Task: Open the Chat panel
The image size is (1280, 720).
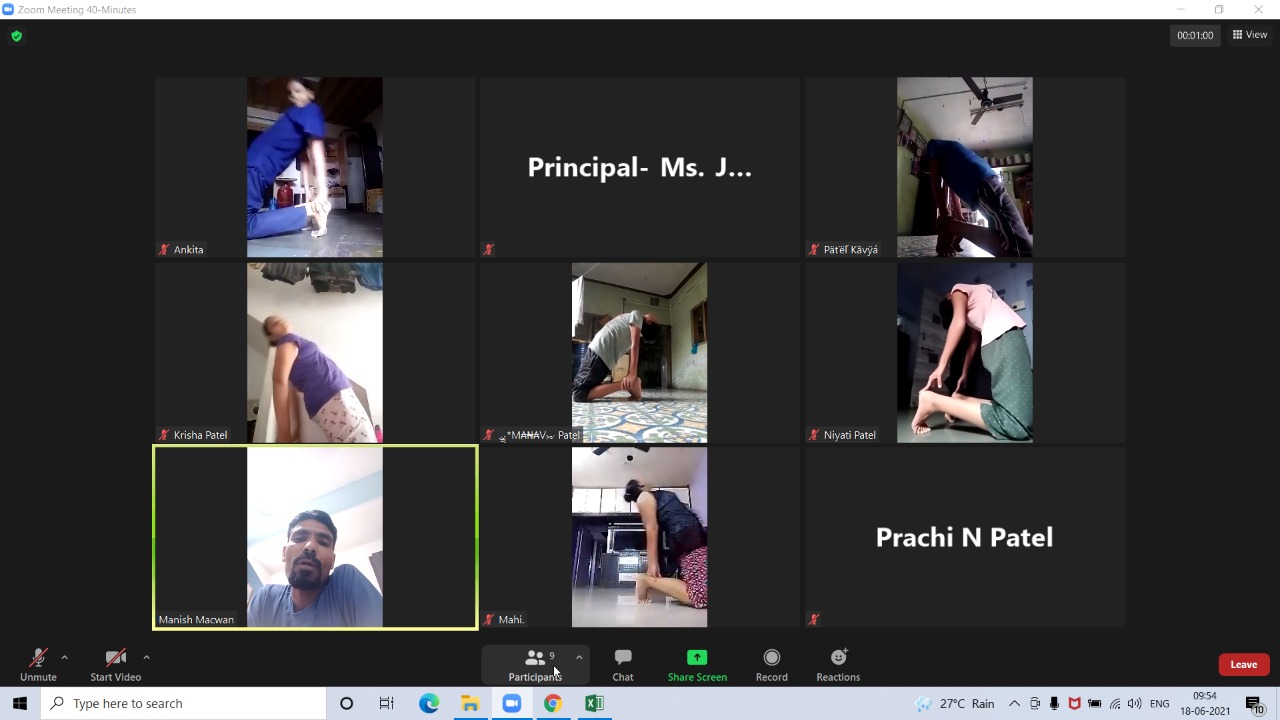Action: point(622,664)
